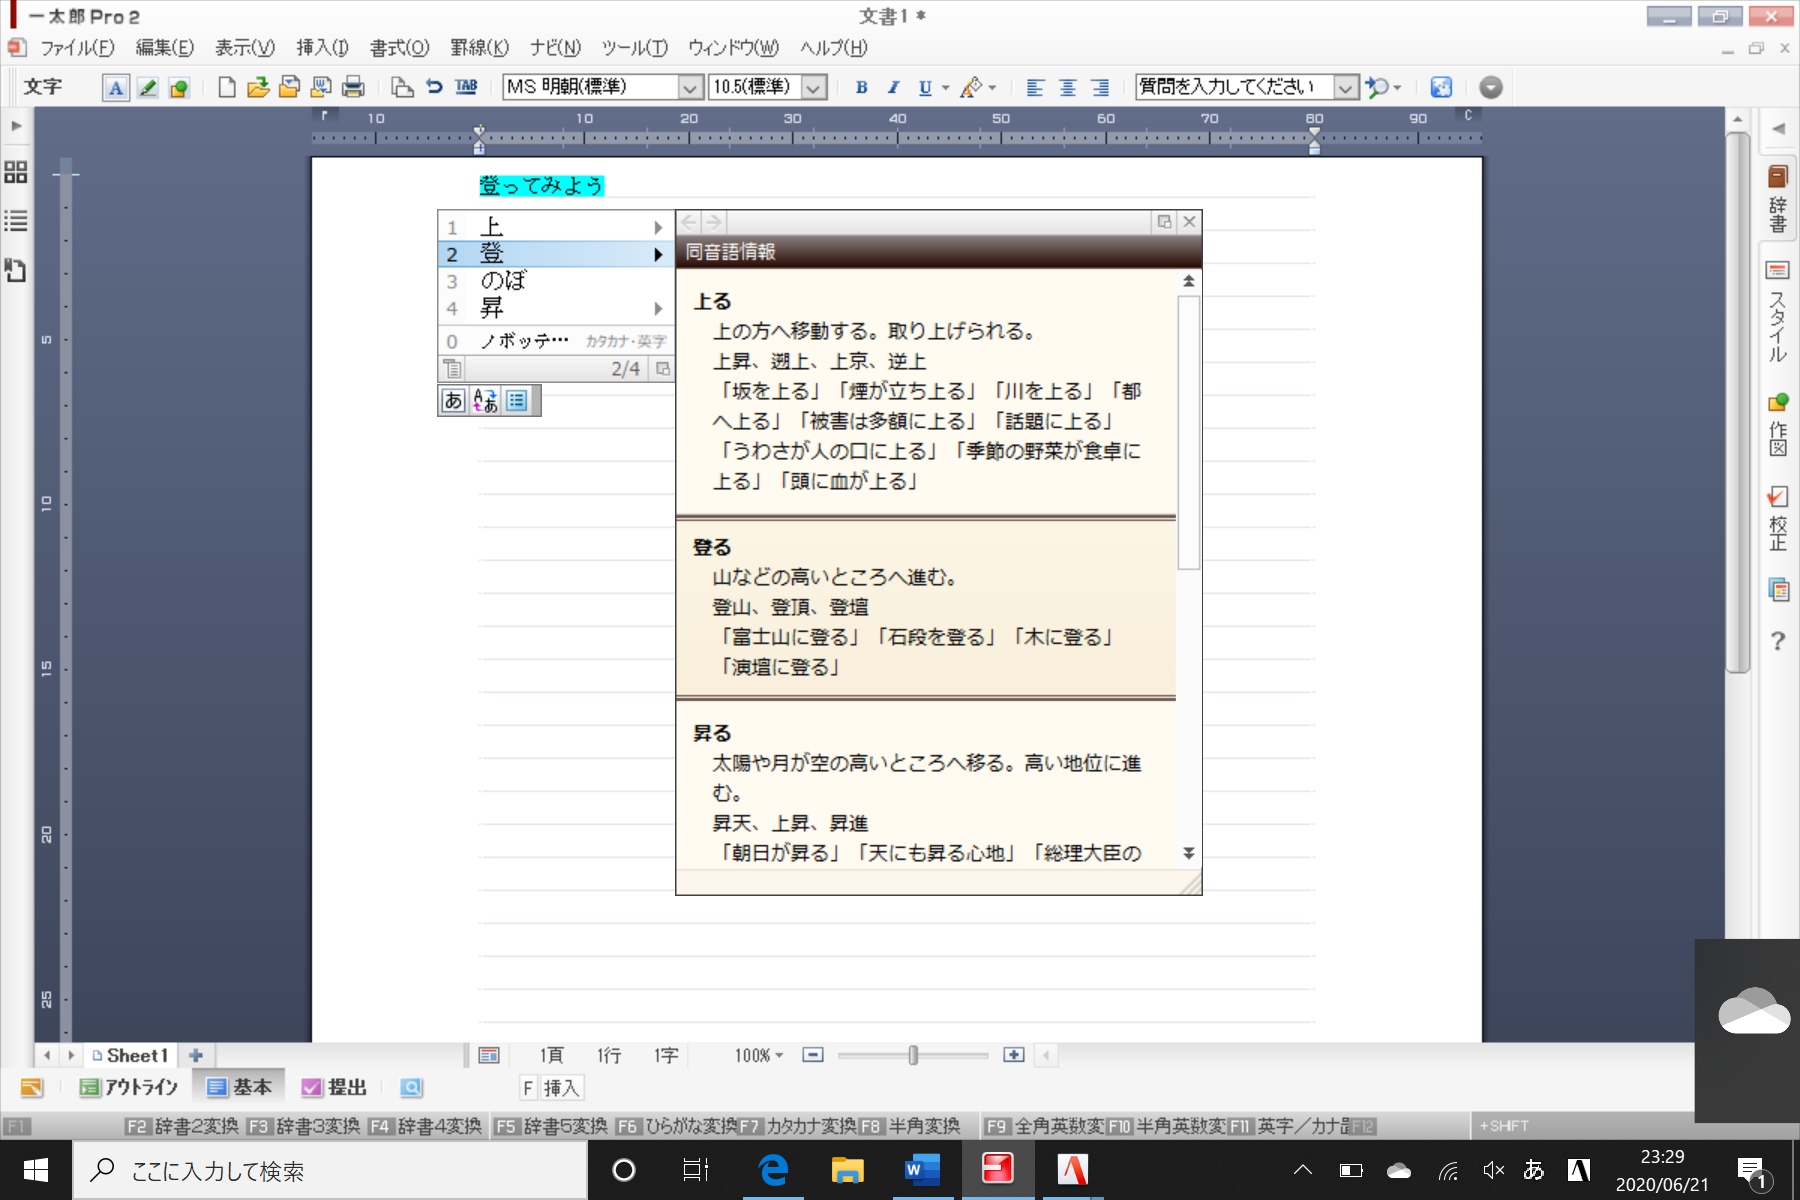The image size is (1800, 1200).
Task: Open the ツール(T) menu
Action: tap(635, 47)
